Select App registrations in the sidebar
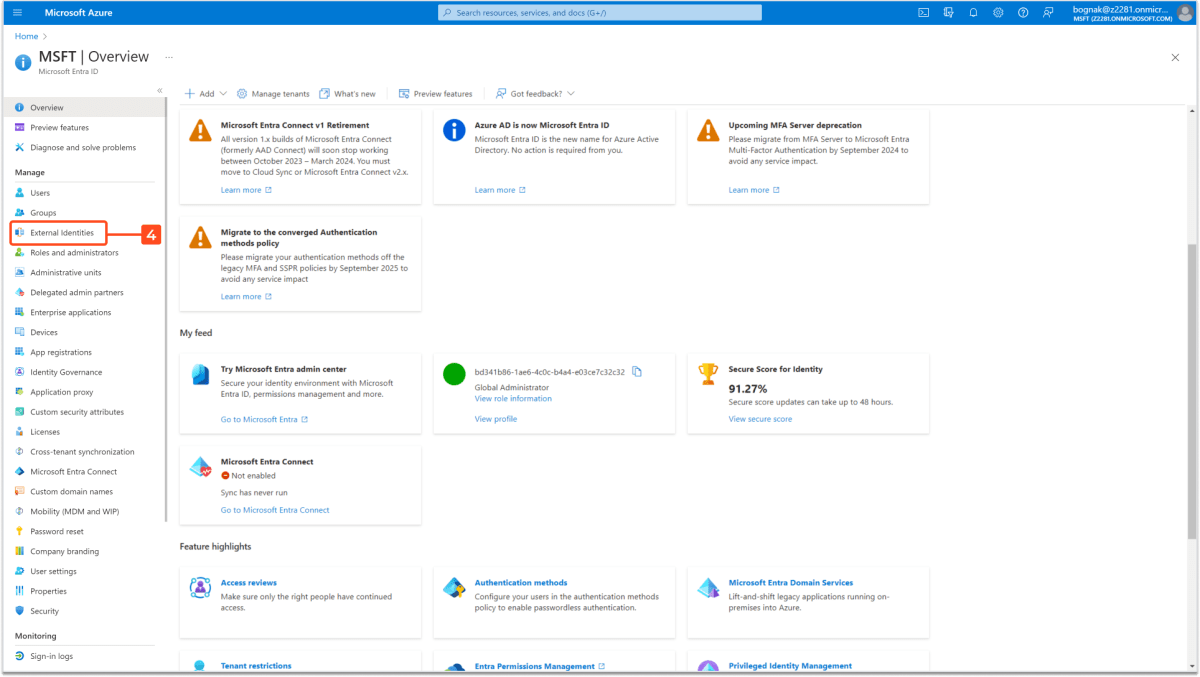The width and height of the screenshot is (1200, 677). 60,352
